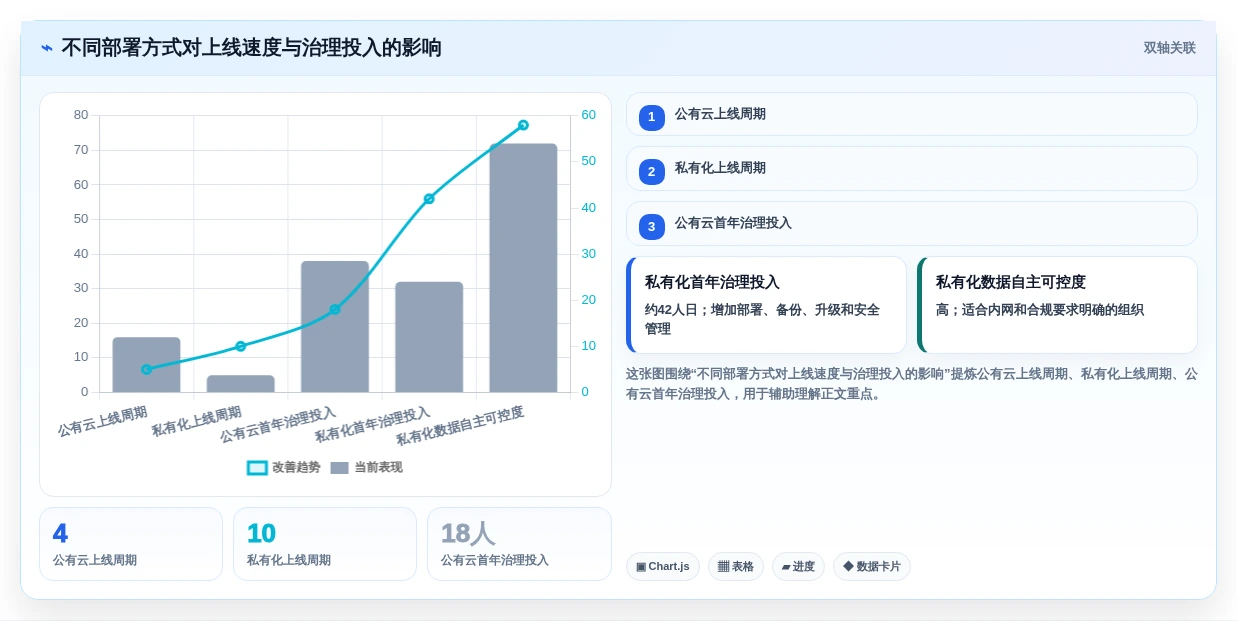Click the chart title 不同部署方式对上线速度与治理投入的影响
This screenshot has height=621, width=1237.
[x=251, y=48]
